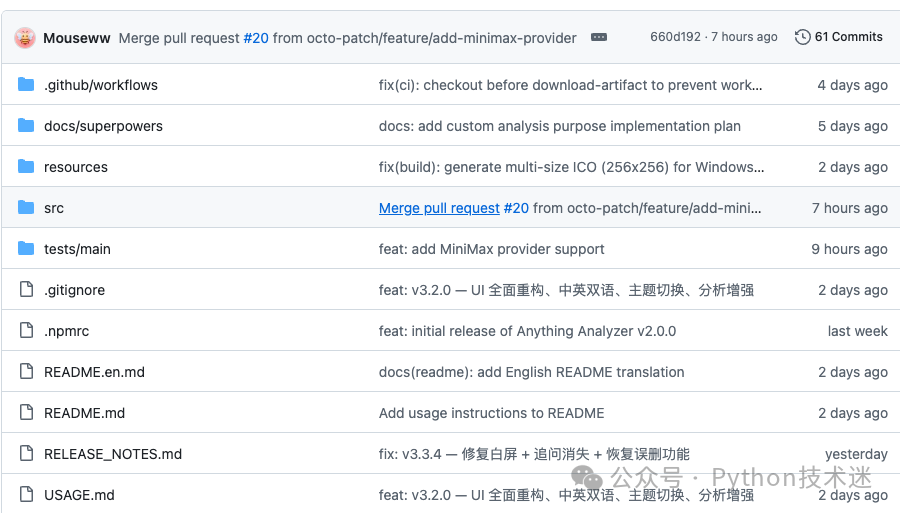Open the RELEASE_NOTES.md file
Image resolution: width=900 pixels, height=513 pixels.
click(x=113, y=454)
